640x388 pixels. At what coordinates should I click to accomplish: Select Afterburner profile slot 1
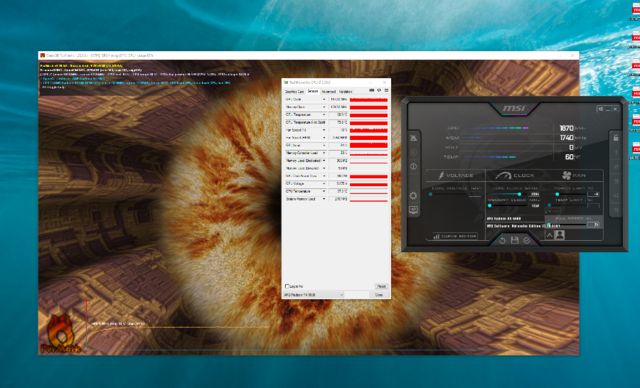pos(616,152)
